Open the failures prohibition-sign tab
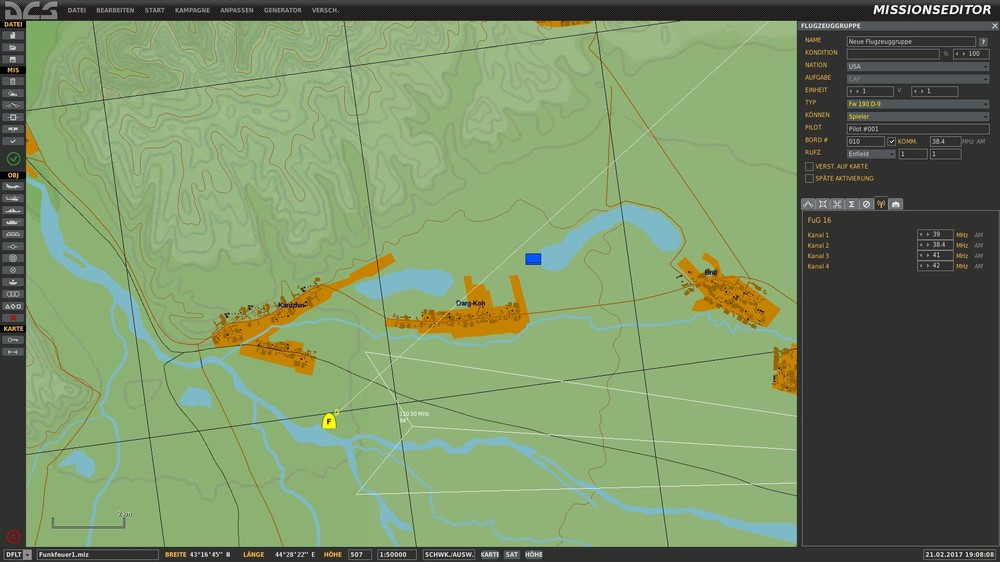 pos(866,204)
